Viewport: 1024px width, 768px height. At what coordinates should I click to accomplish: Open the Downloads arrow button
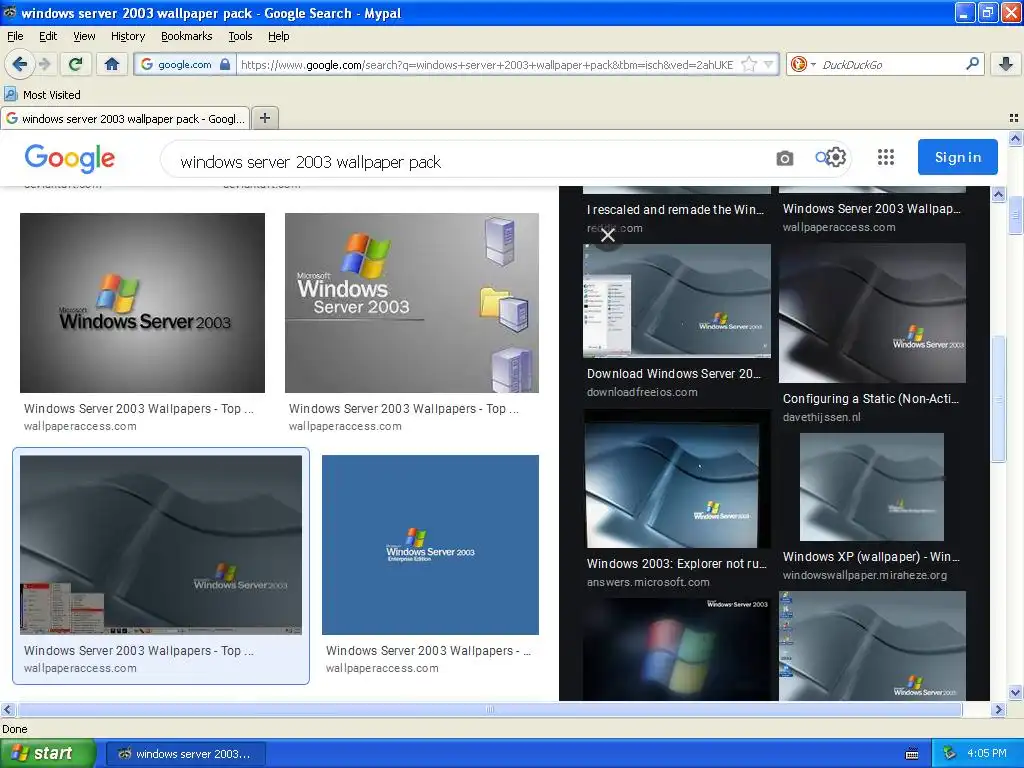click(x=1006, y=64)
